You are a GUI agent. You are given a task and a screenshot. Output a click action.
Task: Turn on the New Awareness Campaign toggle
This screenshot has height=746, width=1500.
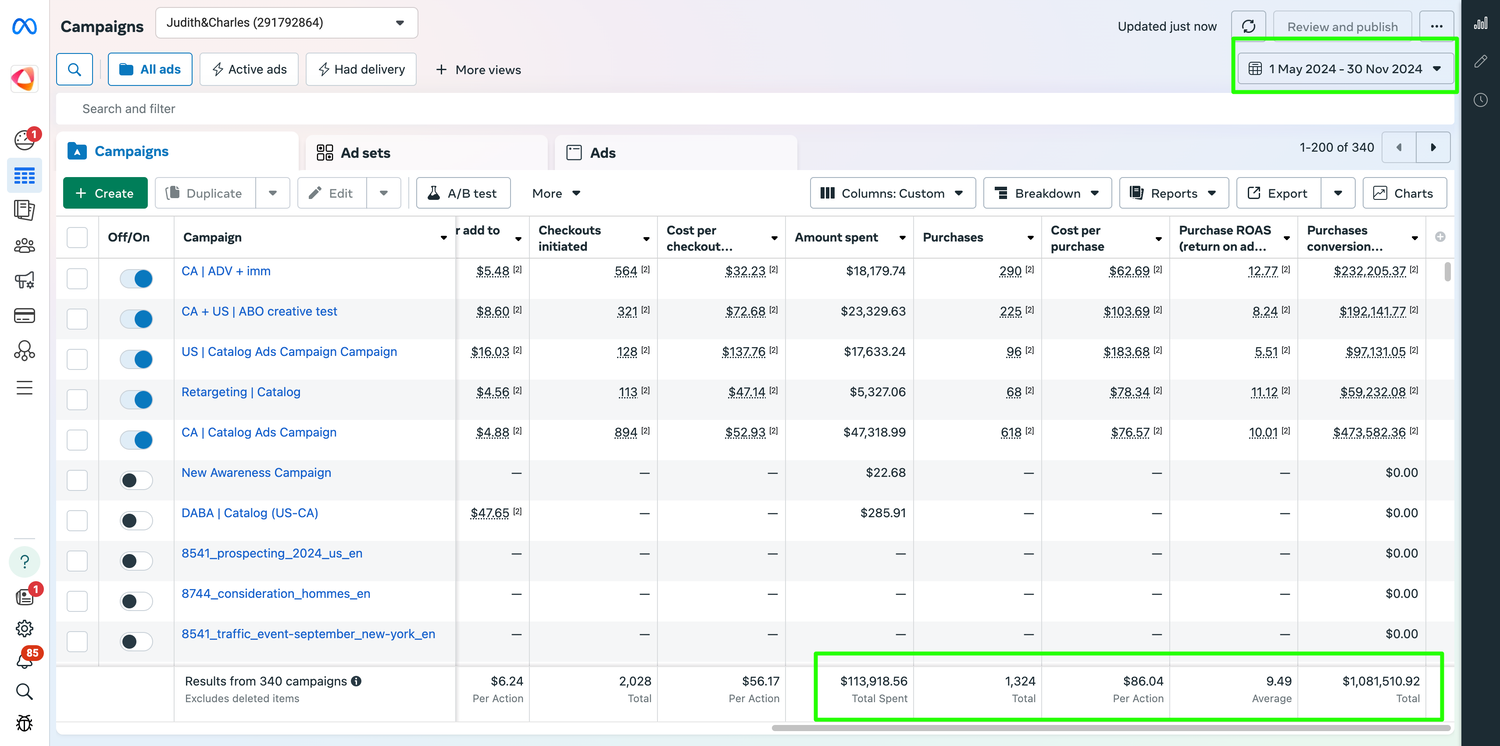point(136,480)
